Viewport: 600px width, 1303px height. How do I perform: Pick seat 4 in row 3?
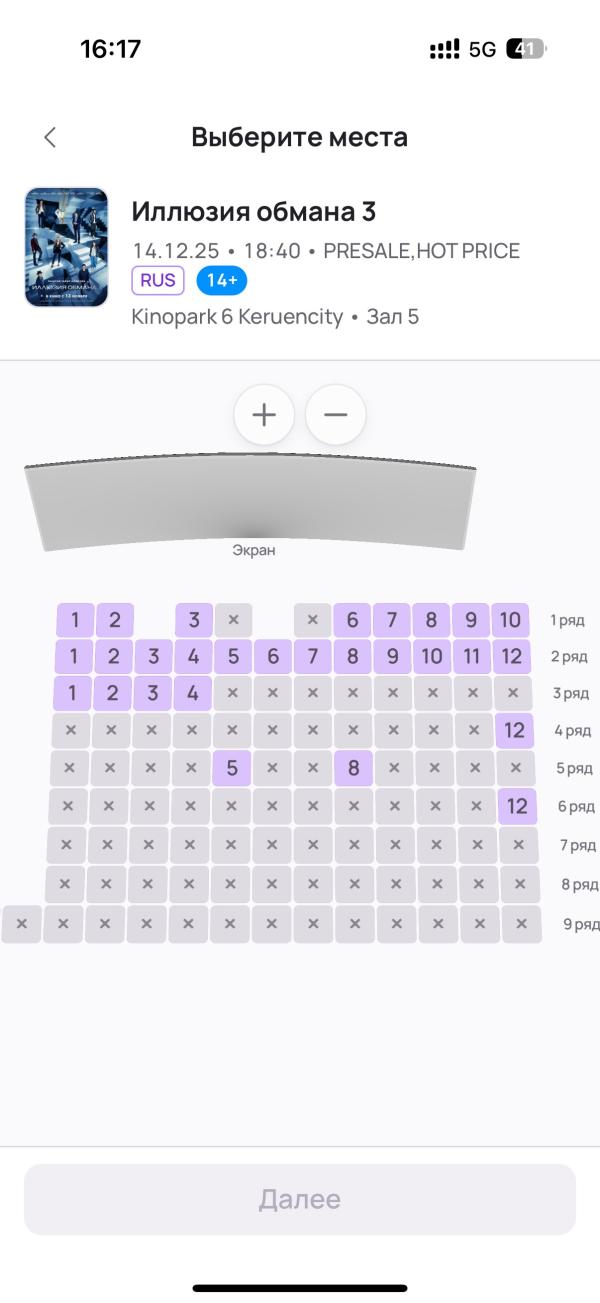coord(193,693)
